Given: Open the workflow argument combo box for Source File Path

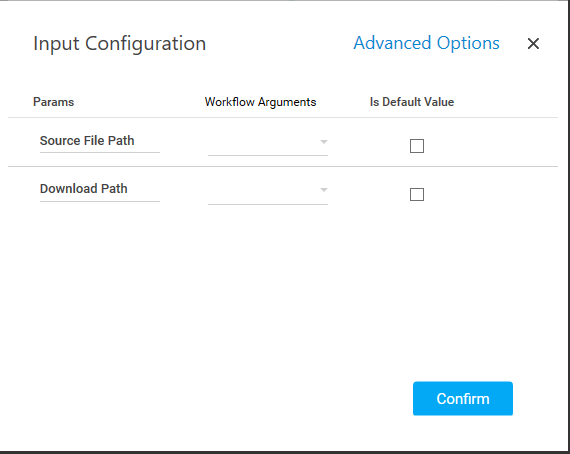Looking at the screenshot, I should coord(268,143).
